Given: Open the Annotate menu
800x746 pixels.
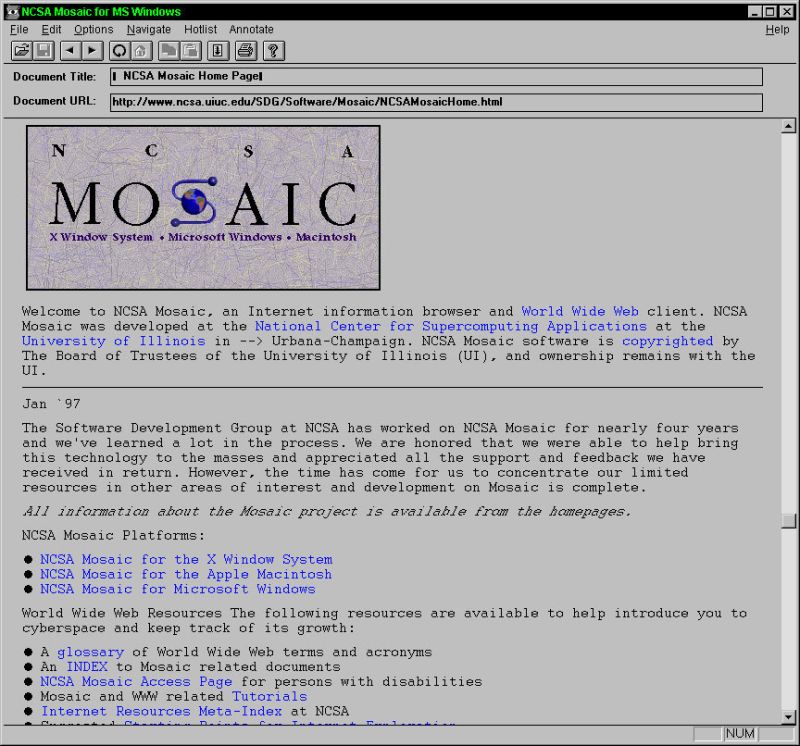Looking at the screenshot, I should 251,29.
